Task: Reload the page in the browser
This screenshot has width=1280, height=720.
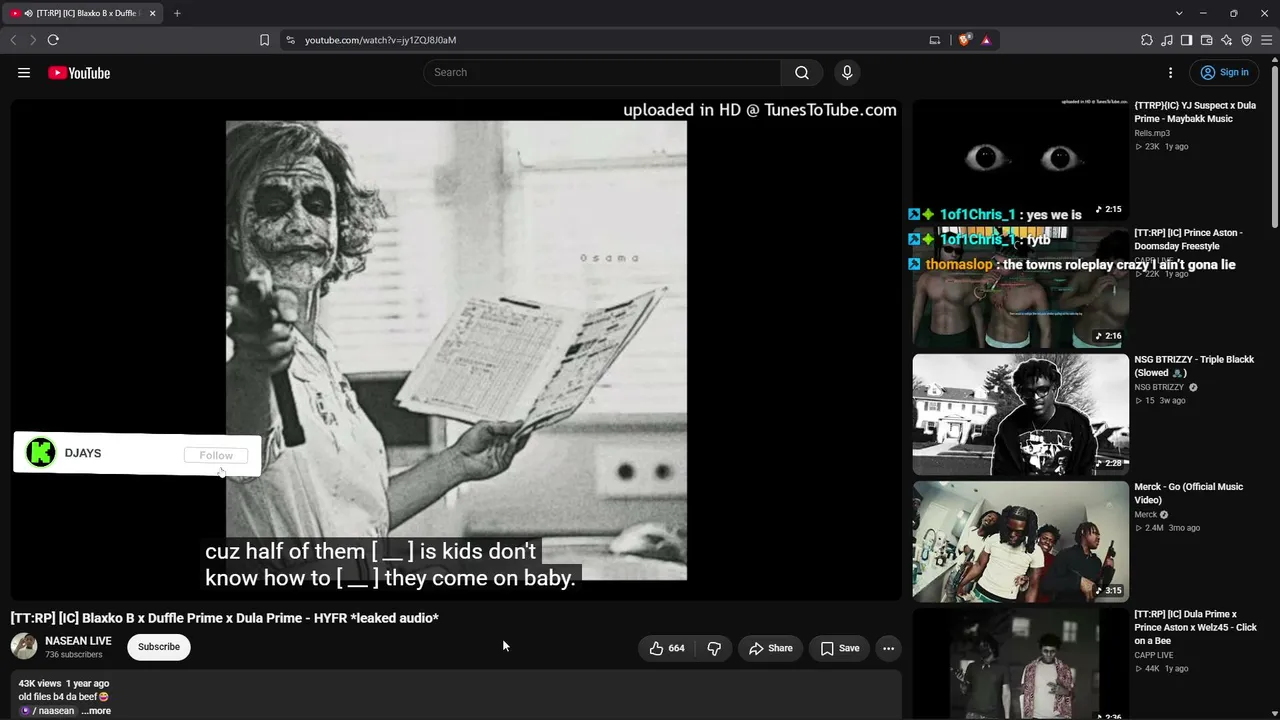Action: click(53, 40)
